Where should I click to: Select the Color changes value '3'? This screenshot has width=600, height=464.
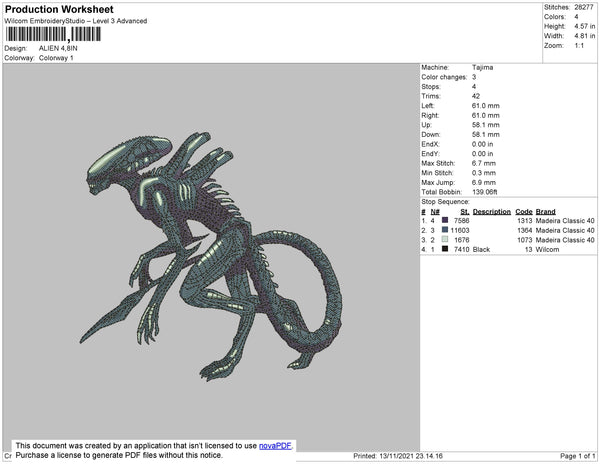(x=474, y=77)
